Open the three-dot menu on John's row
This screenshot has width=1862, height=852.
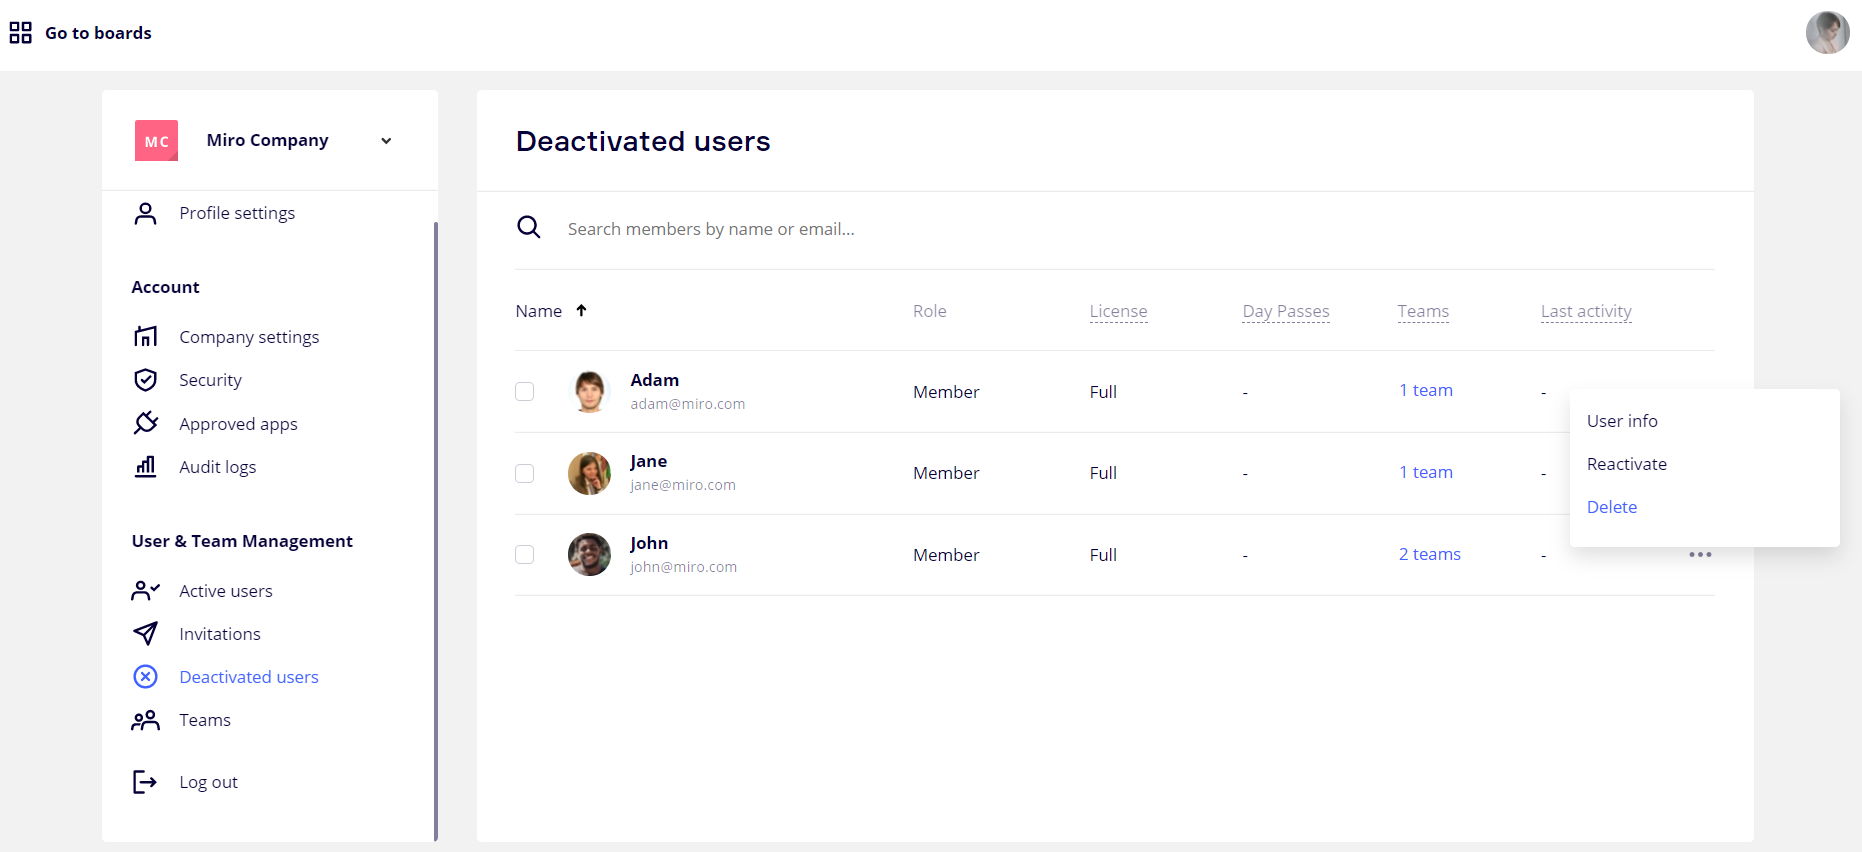[x=1700, y=555]
